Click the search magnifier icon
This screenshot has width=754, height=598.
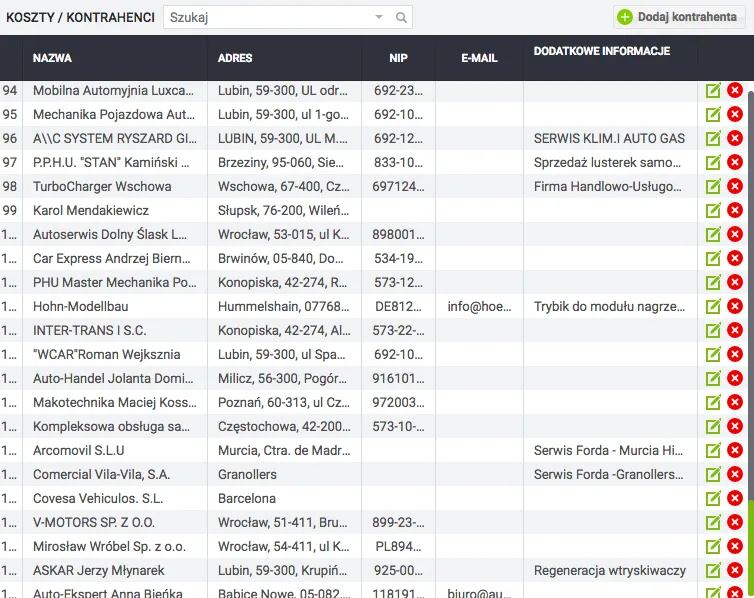[401, 18]
